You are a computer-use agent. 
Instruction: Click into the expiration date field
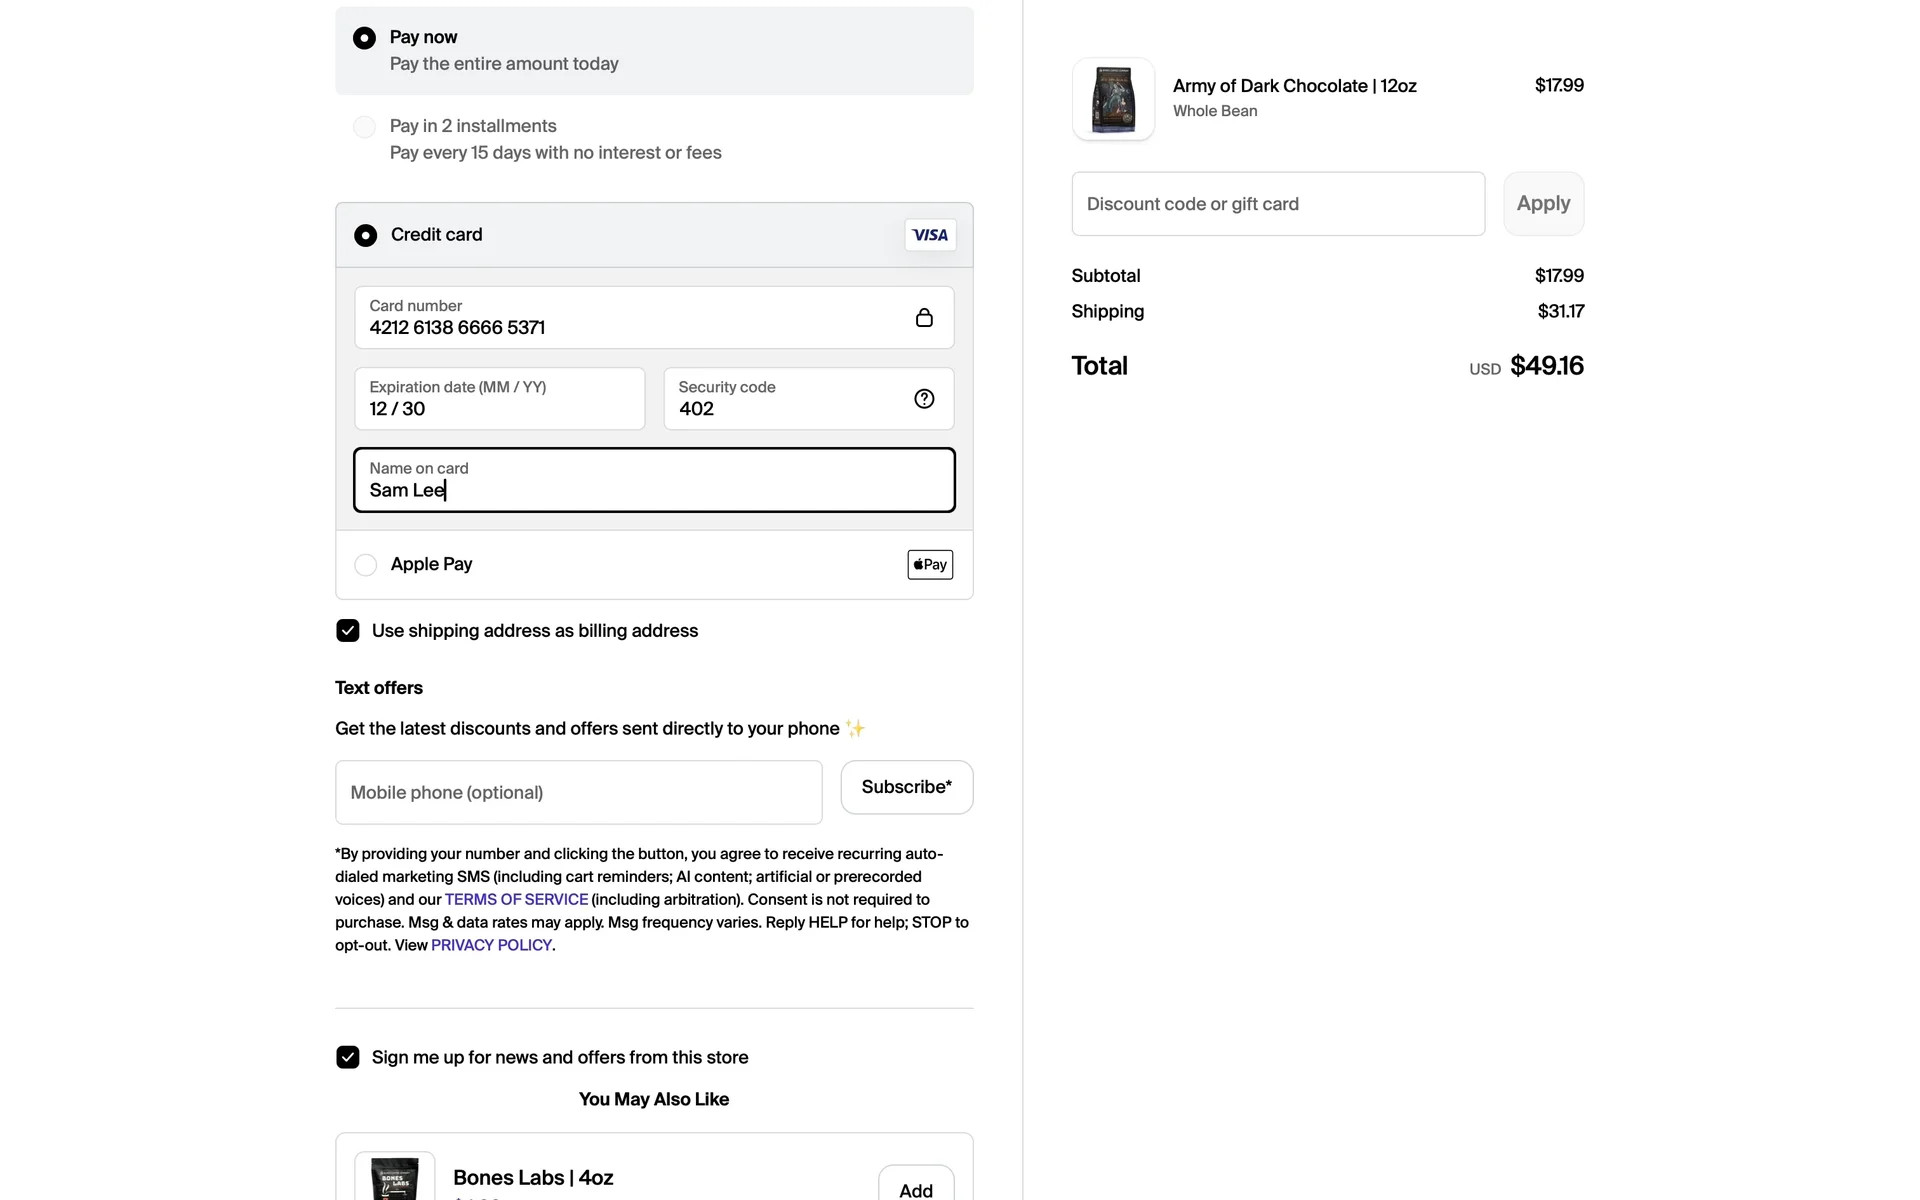pyautogui.click(x=499, y=399)
